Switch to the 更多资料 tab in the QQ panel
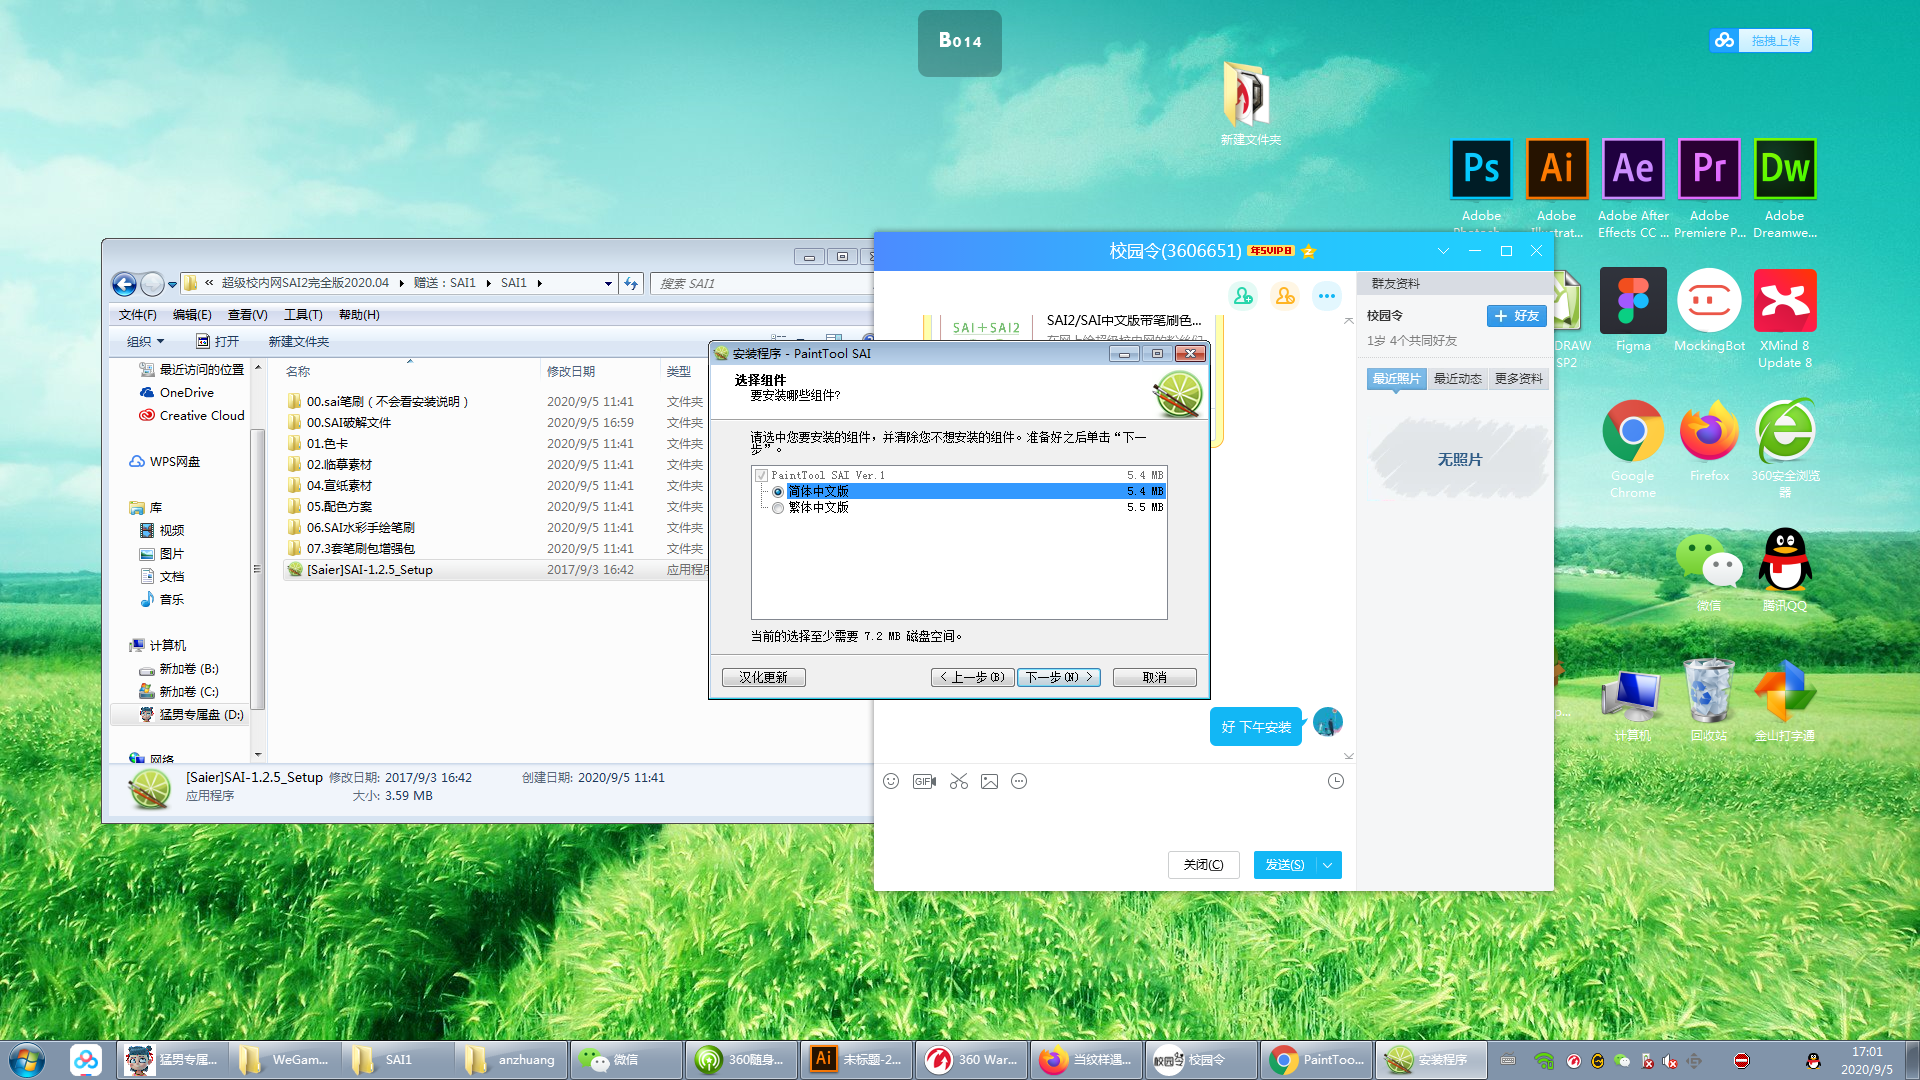Image resolution: width=1920 pixels, height=1080 pixels. [1518, 379]
